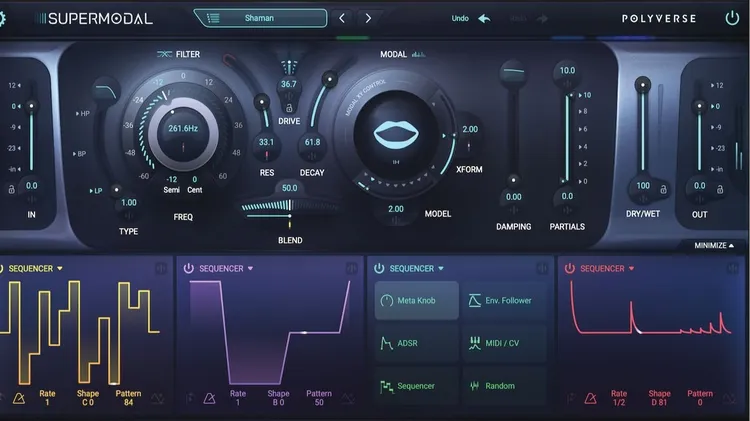The image size is (750, 421).
Task: Select ADSR modulator
Action: pyautogui.click(x=417, y=343)
